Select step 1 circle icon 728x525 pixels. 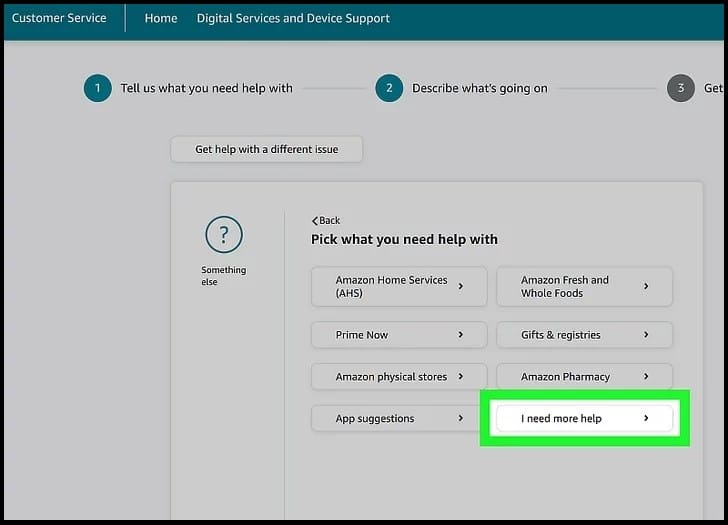coord(98,88)
